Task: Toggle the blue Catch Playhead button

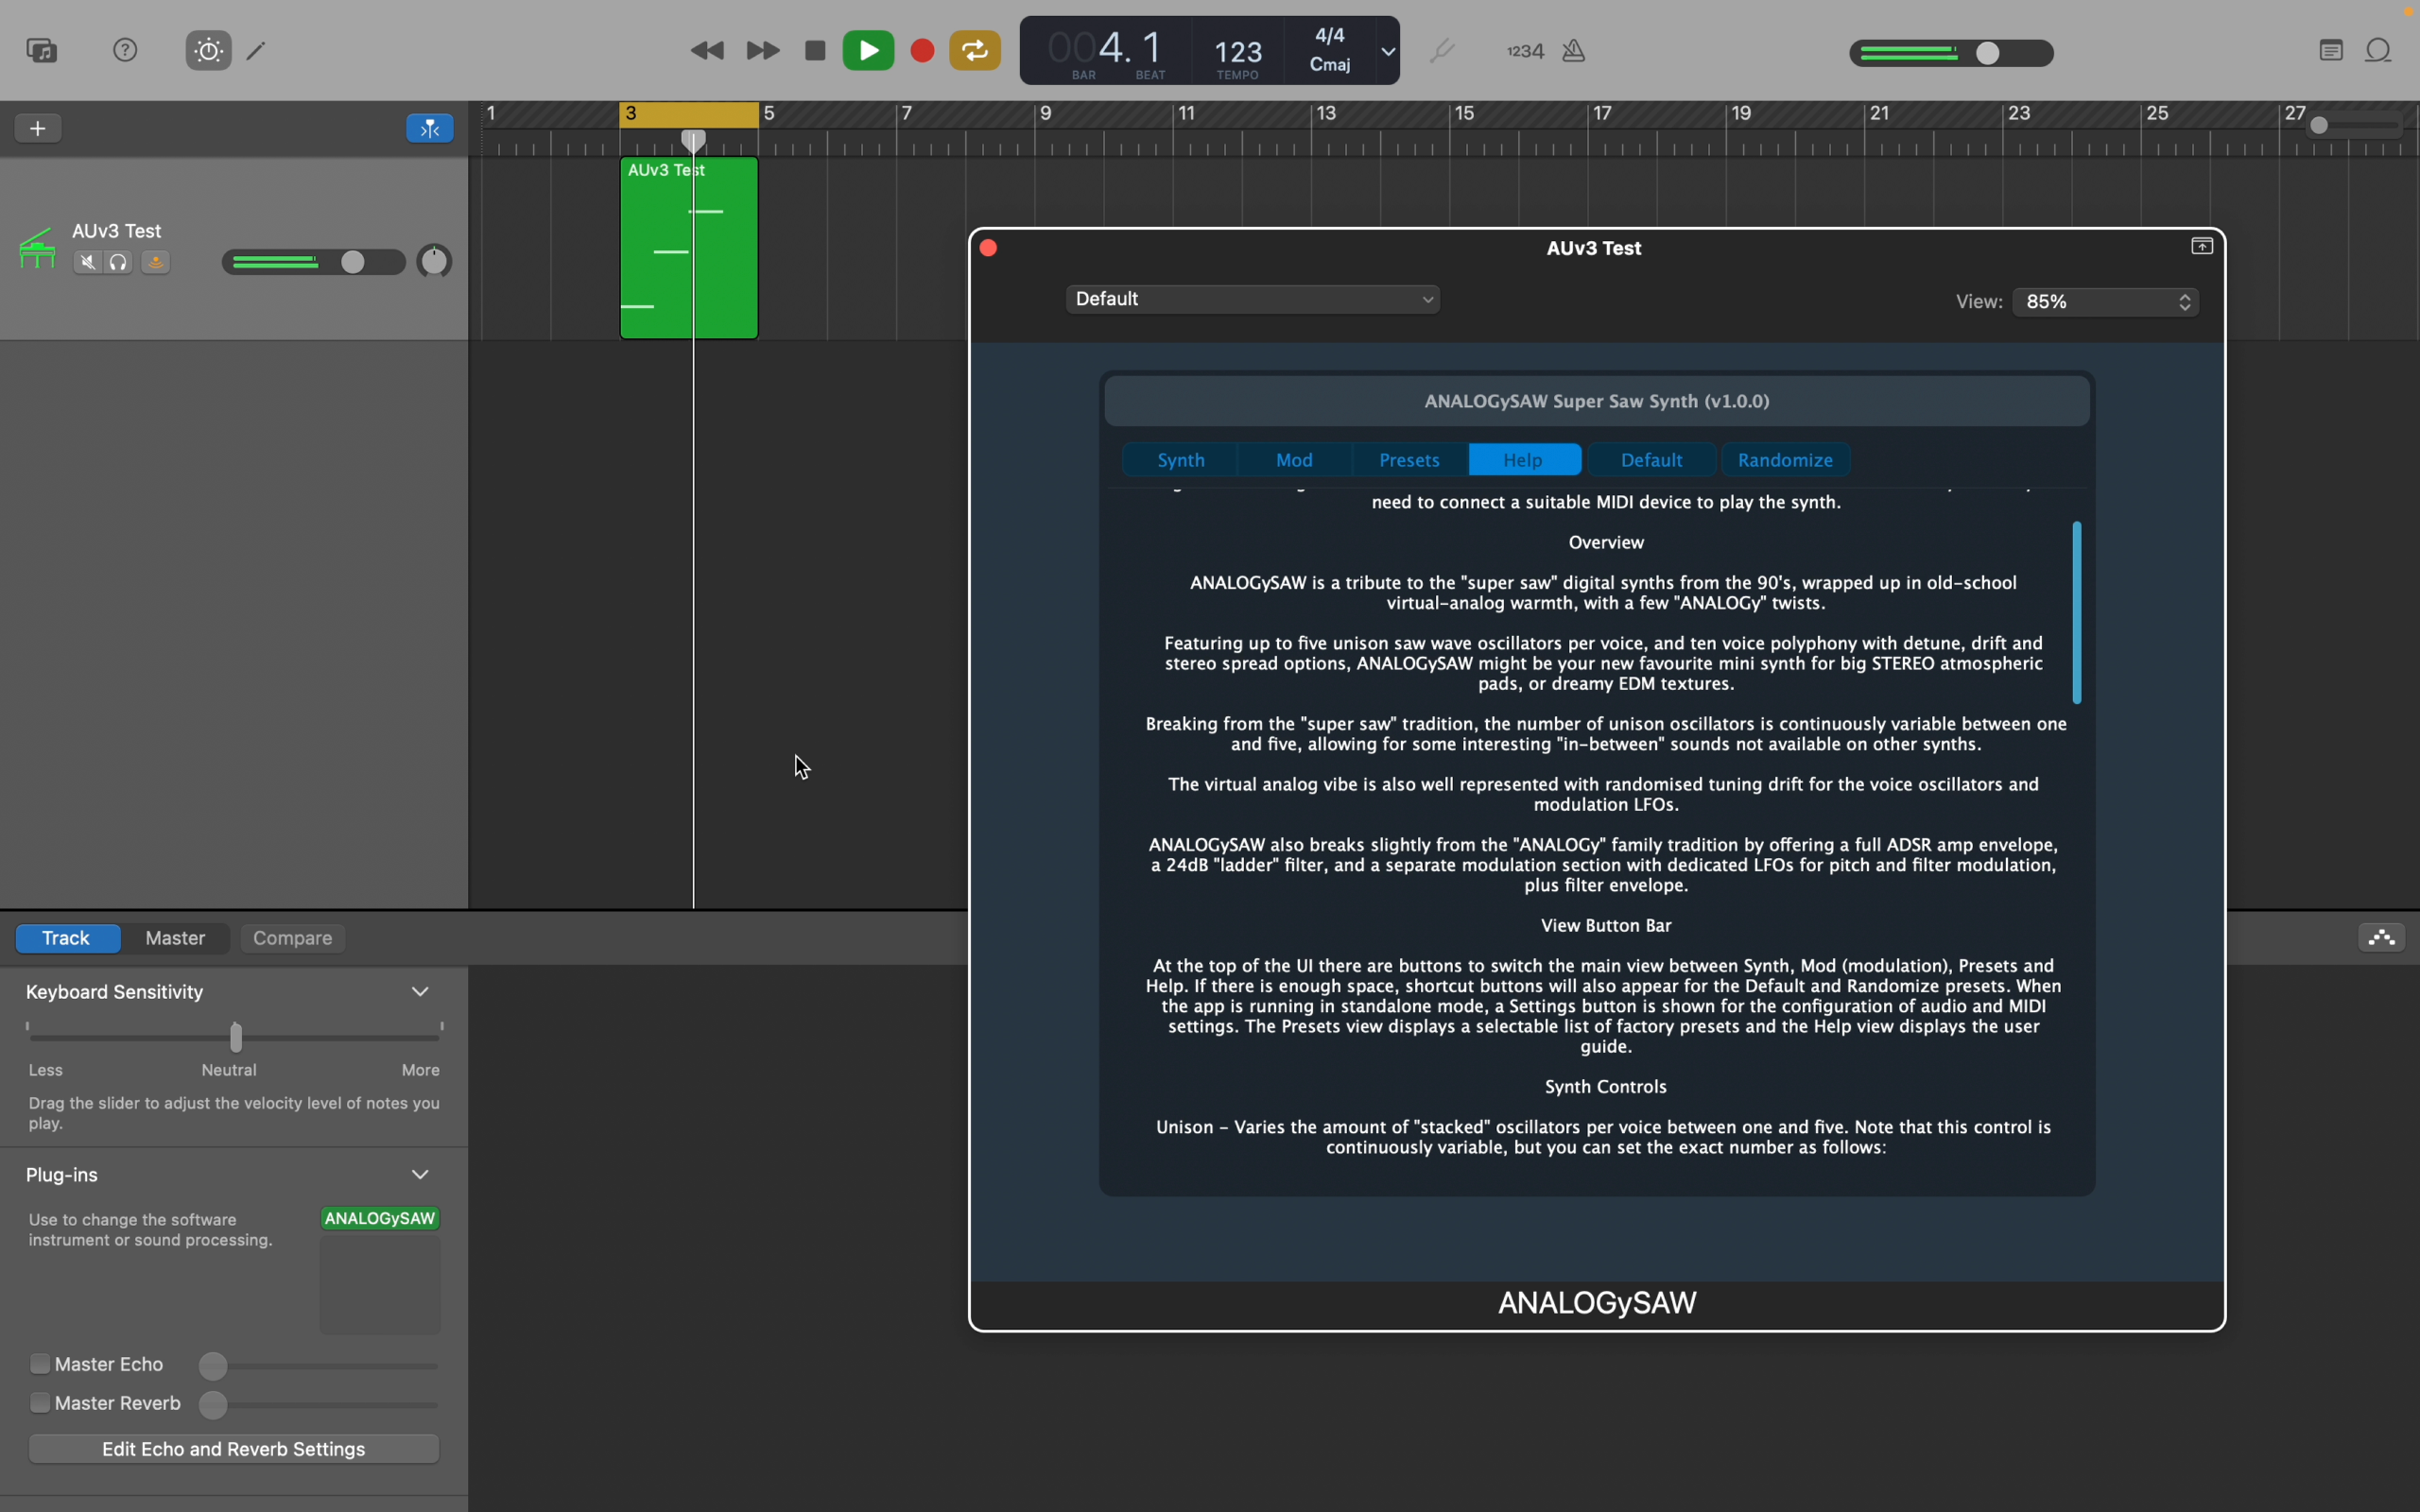Action: click(430, 128)
